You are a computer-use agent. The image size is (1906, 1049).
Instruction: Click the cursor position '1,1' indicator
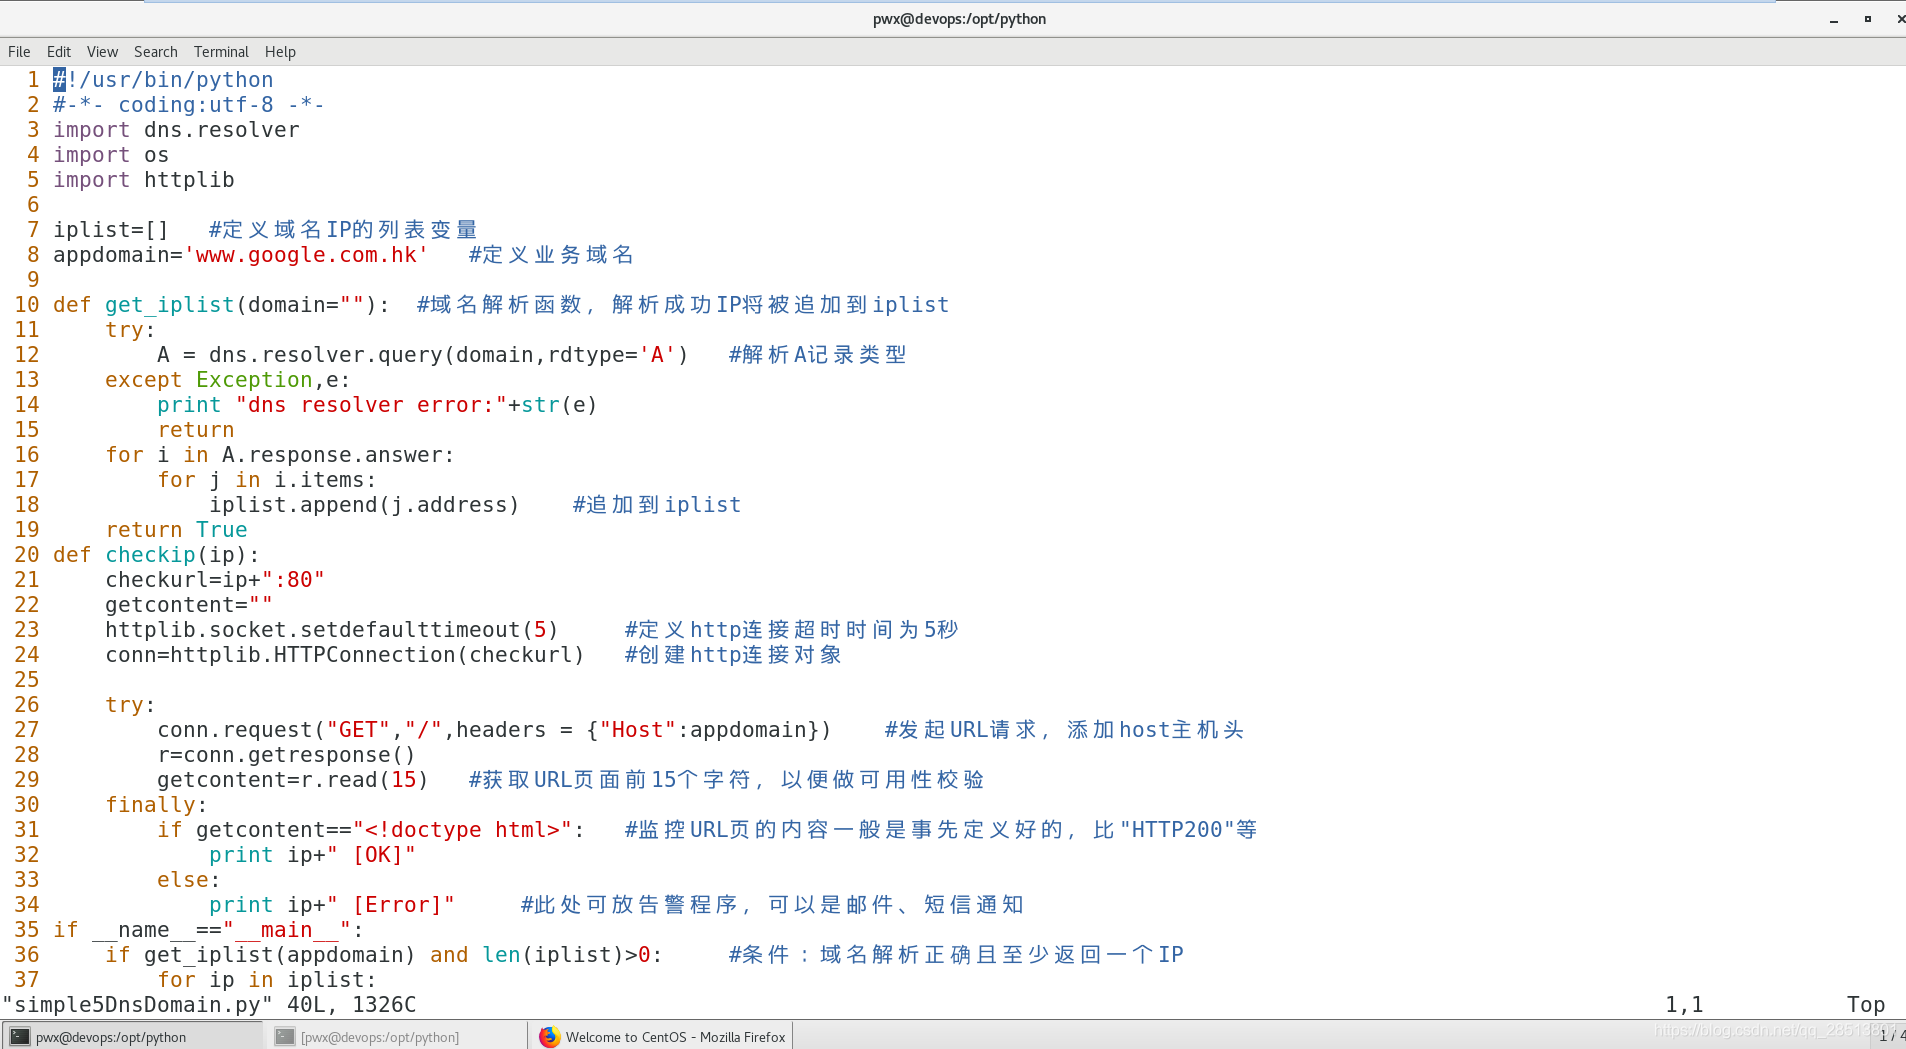(1685, 1005)
